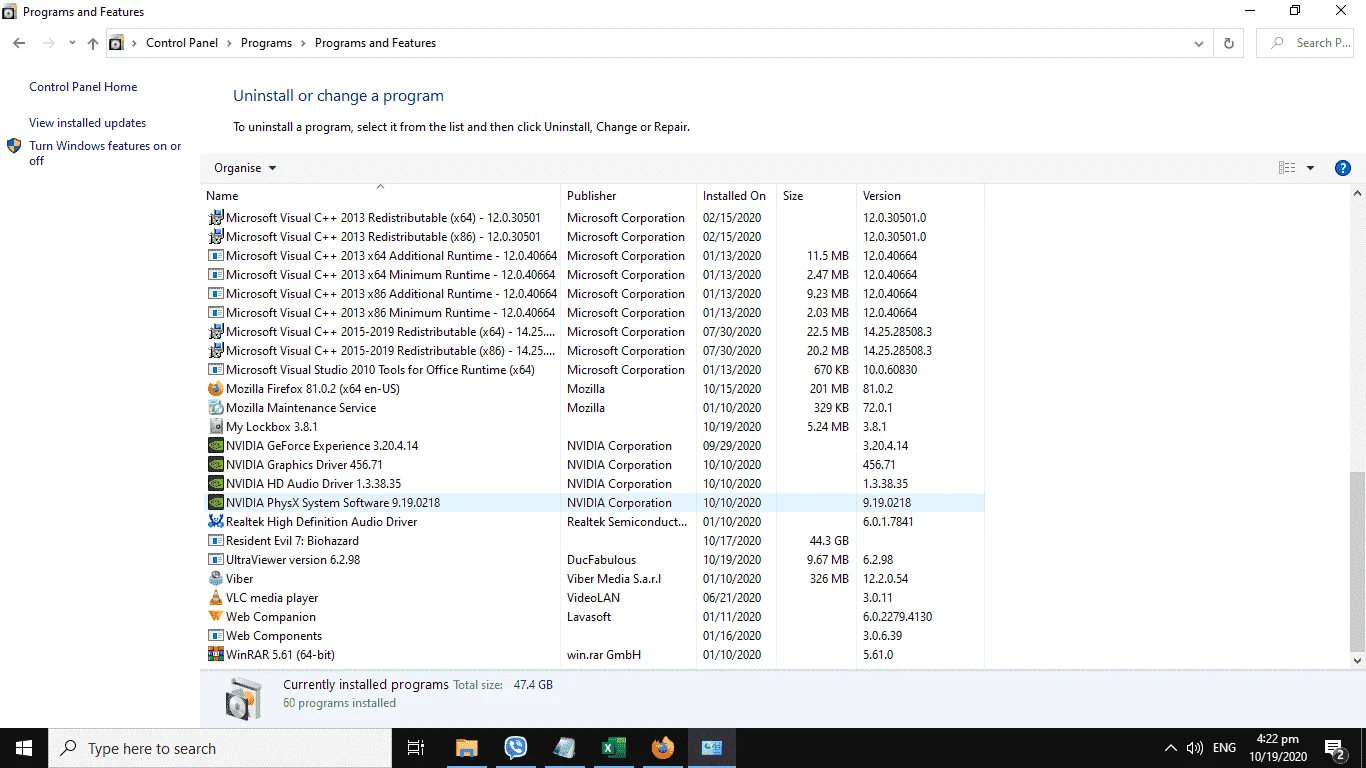Show hidden system tray icons

[x=1170, y=748]
